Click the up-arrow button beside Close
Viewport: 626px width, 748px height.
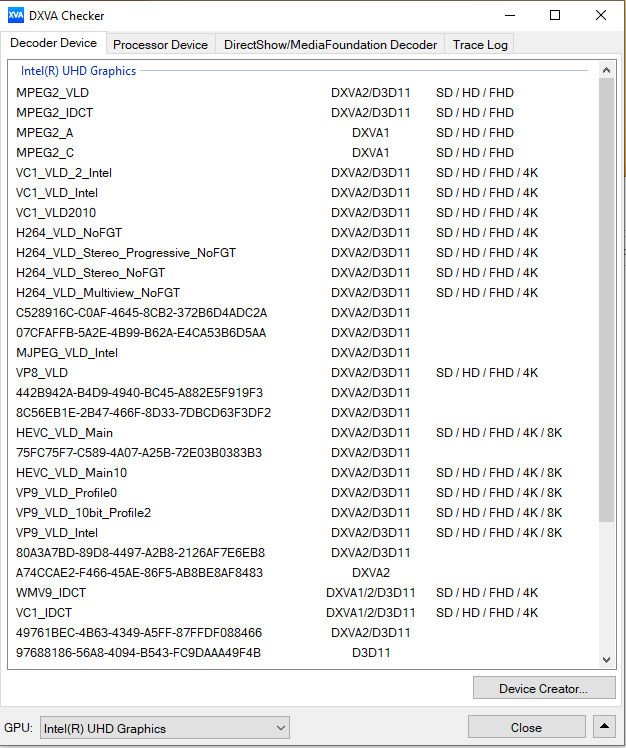(x=605, y=727)
